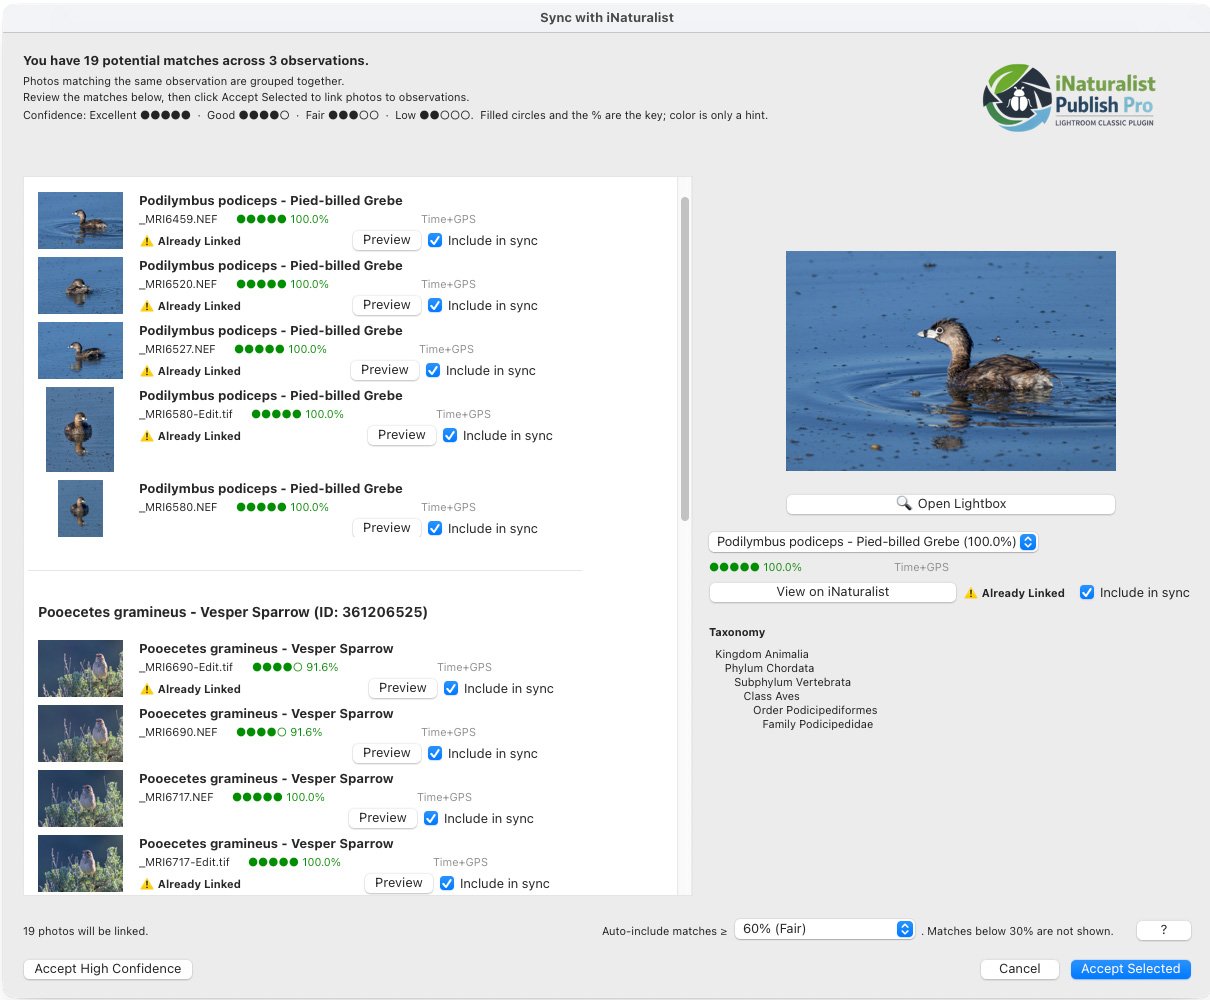Uncheck Include in sync for _MRI6520.NEF
The width and height of the screenshot is (1210, 1000).
435,305
